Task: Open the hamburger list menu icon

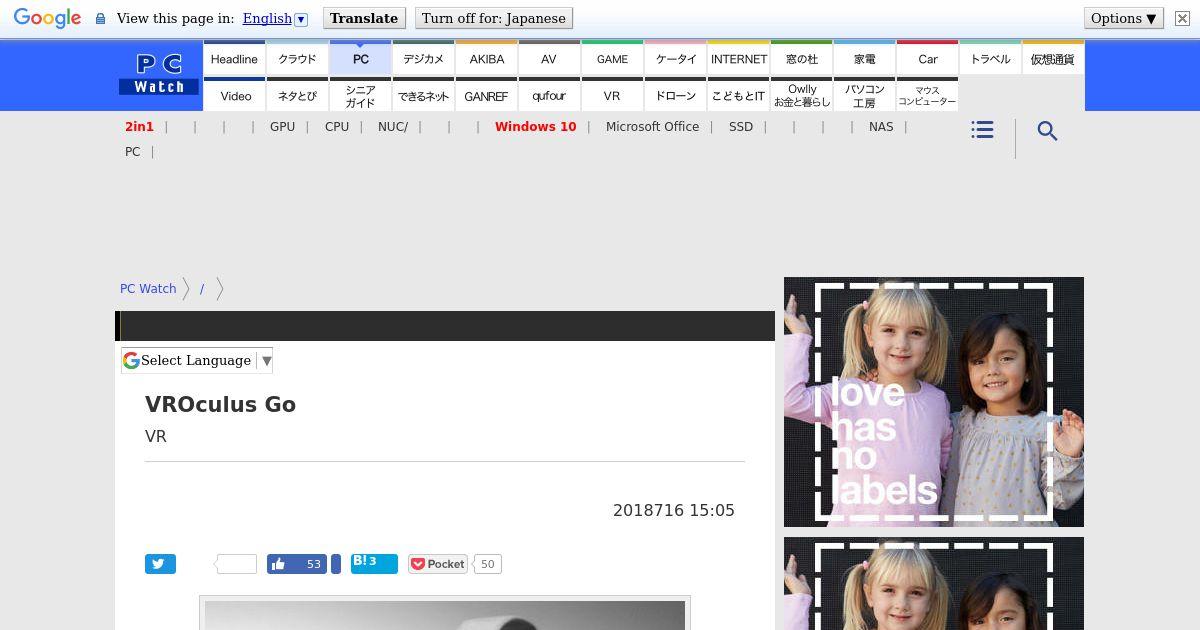Action: [982, 130]
